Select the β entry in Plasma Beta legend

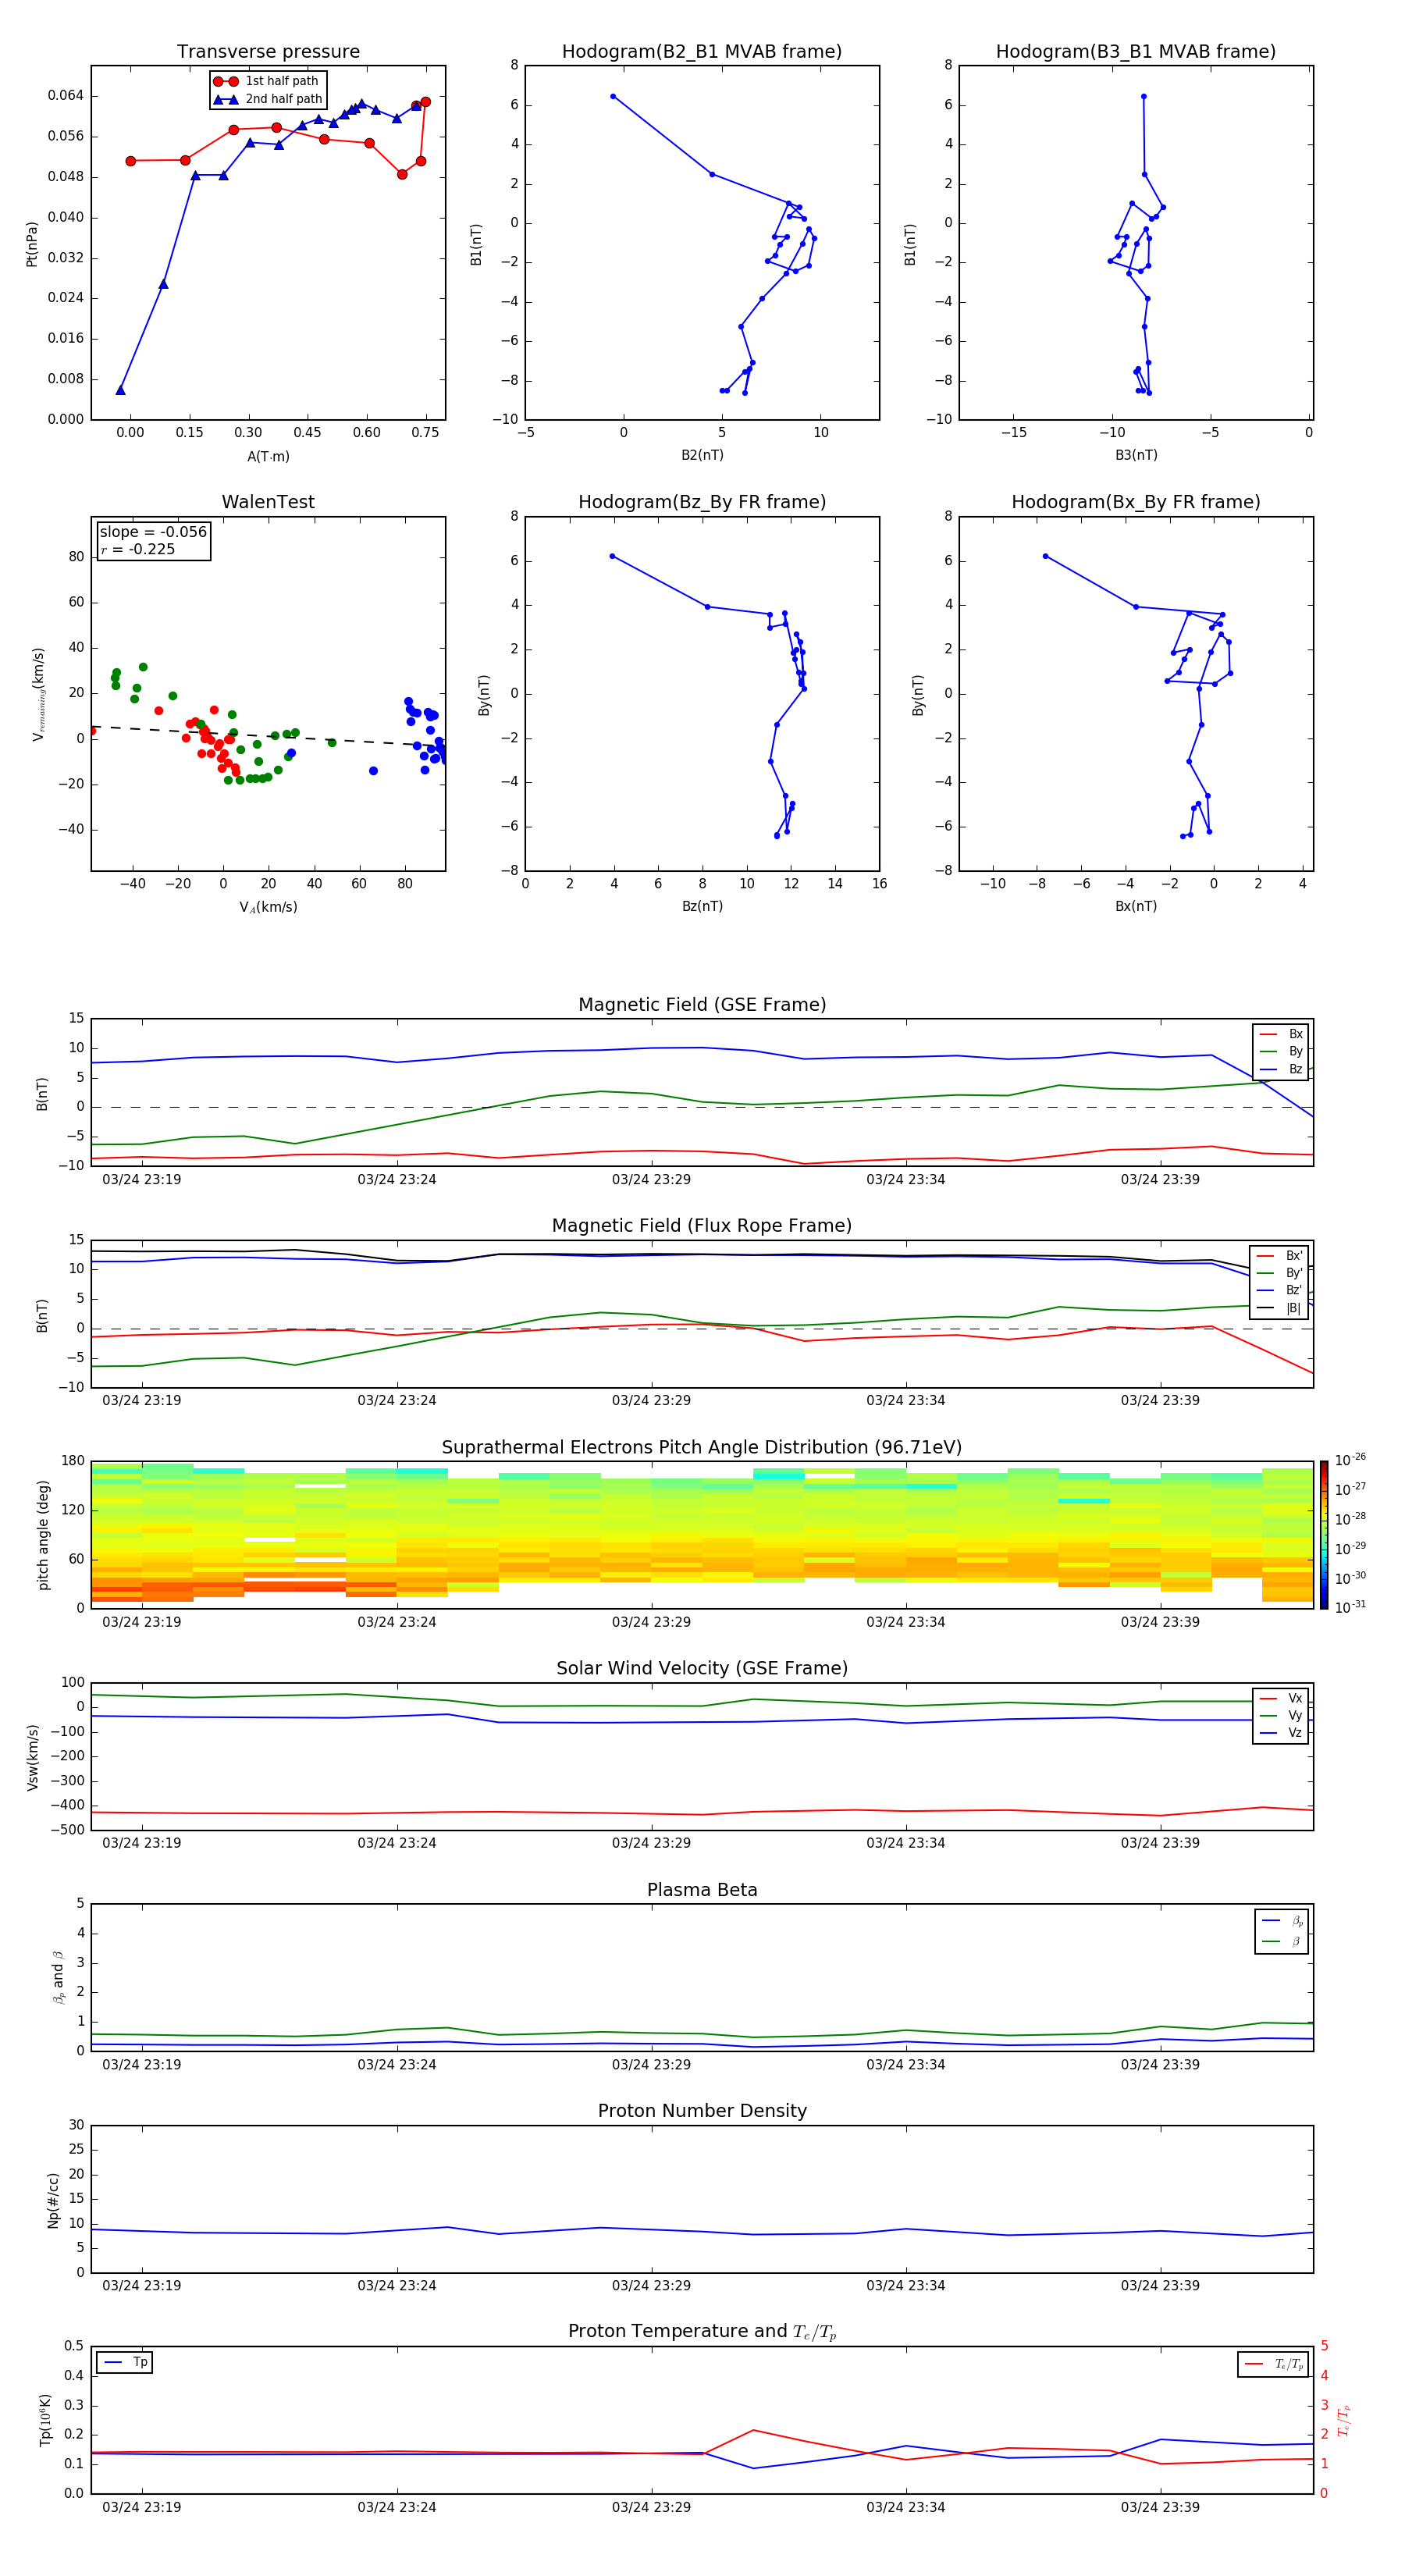1282,1941
